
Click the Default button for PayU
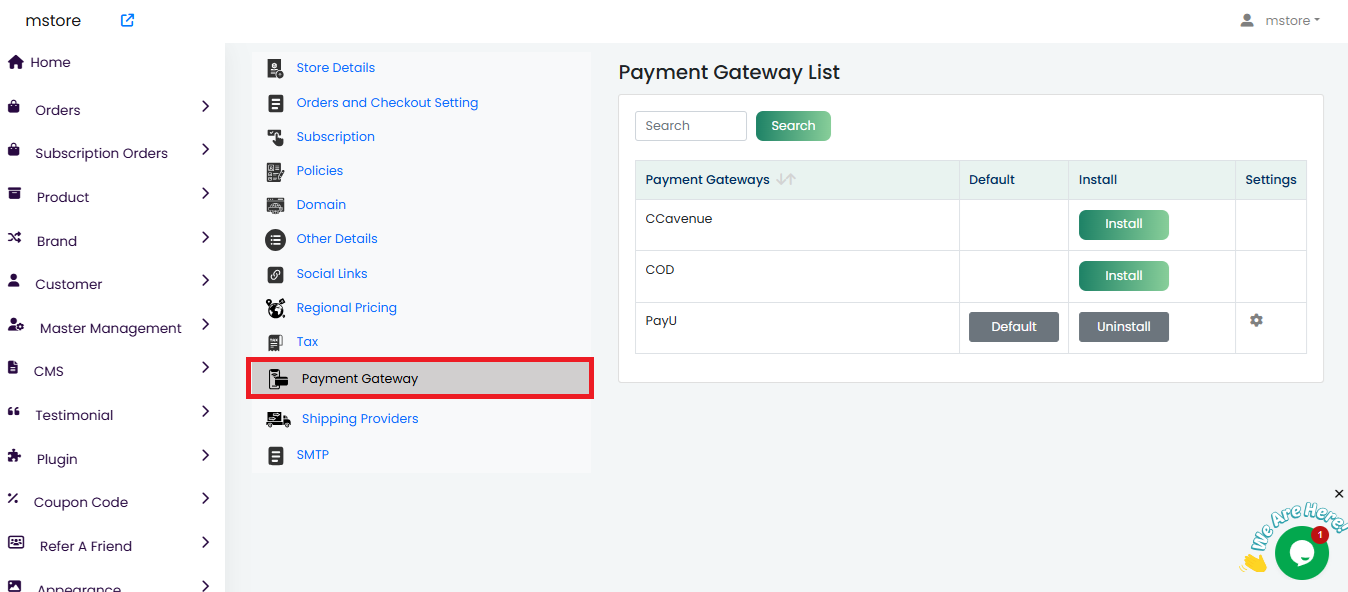point(1013,327)
